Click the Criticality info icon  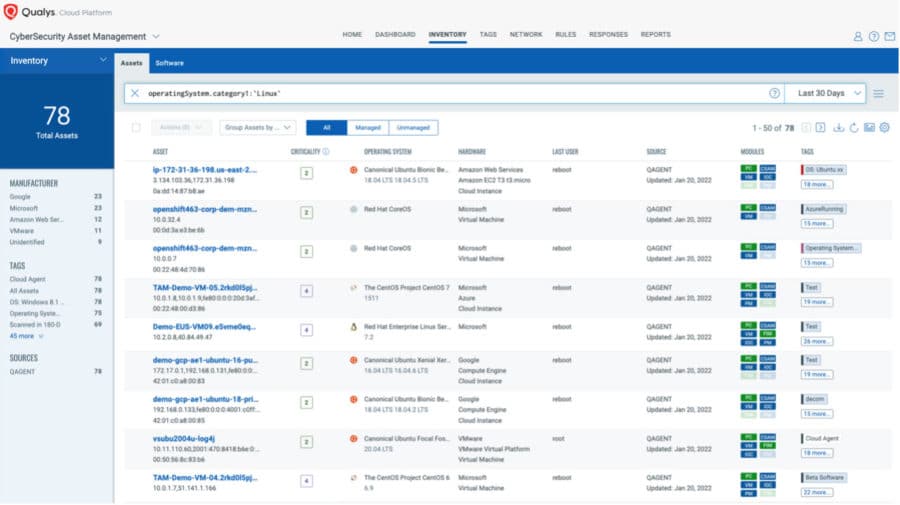click(x=326, y=152)
